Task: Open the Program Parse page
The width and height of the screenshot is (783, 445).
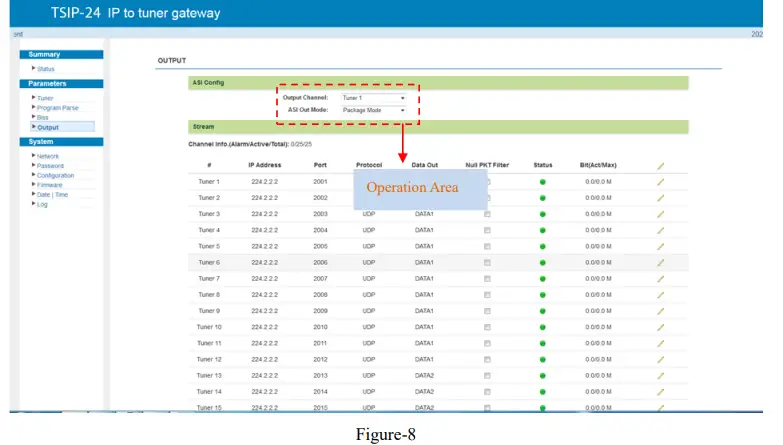Action: [x=57, y=108]
